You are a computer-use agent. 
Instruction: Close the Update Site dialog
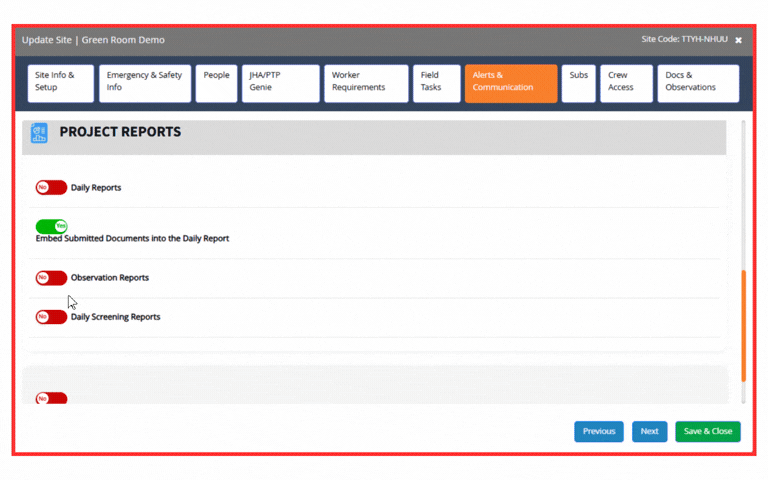coord(738,40)
